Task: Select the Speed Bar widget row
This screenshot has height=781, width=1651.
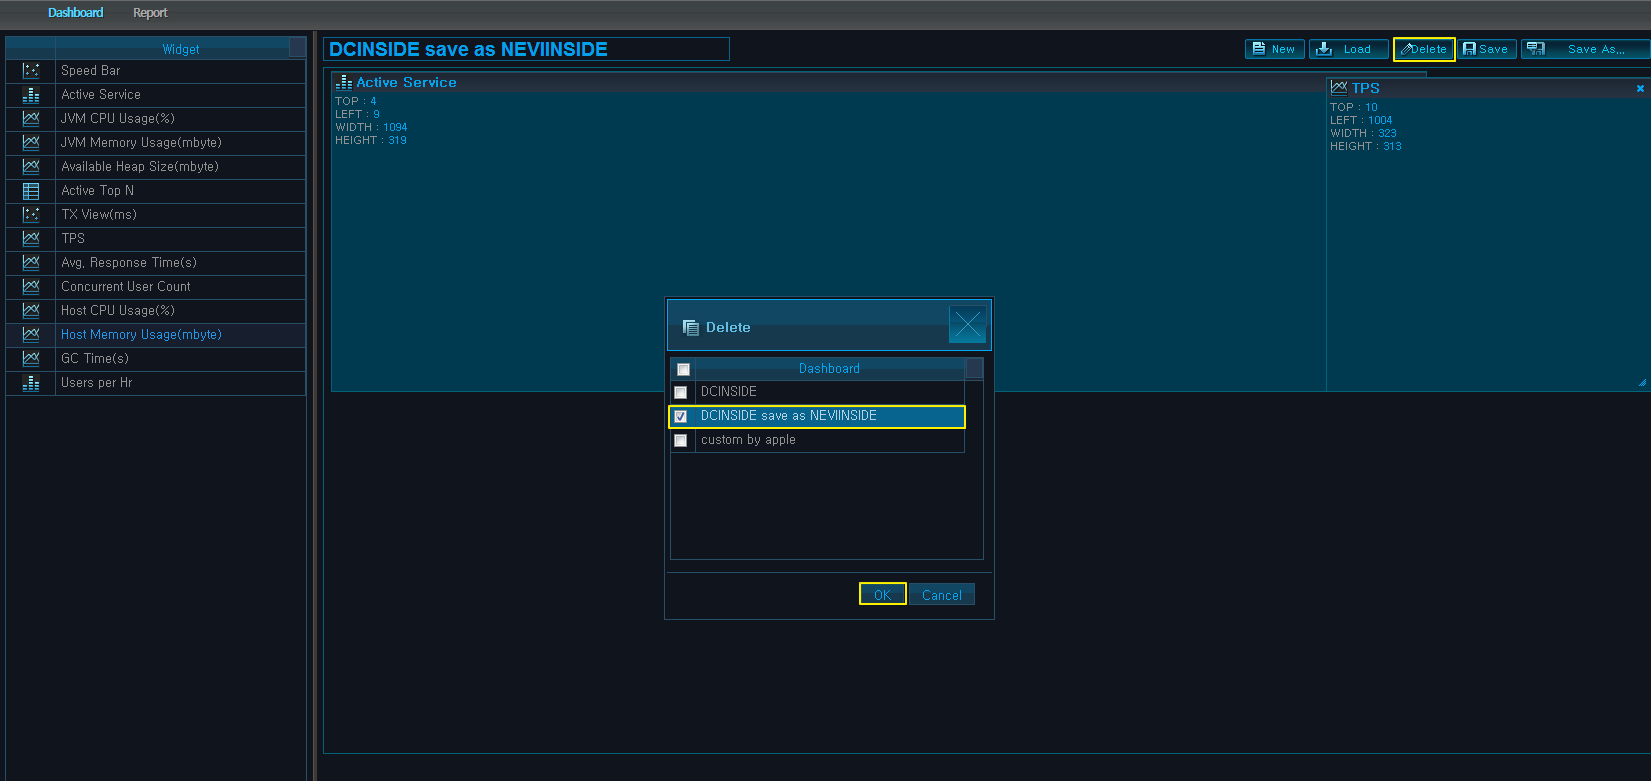Action: coord(156,71)
